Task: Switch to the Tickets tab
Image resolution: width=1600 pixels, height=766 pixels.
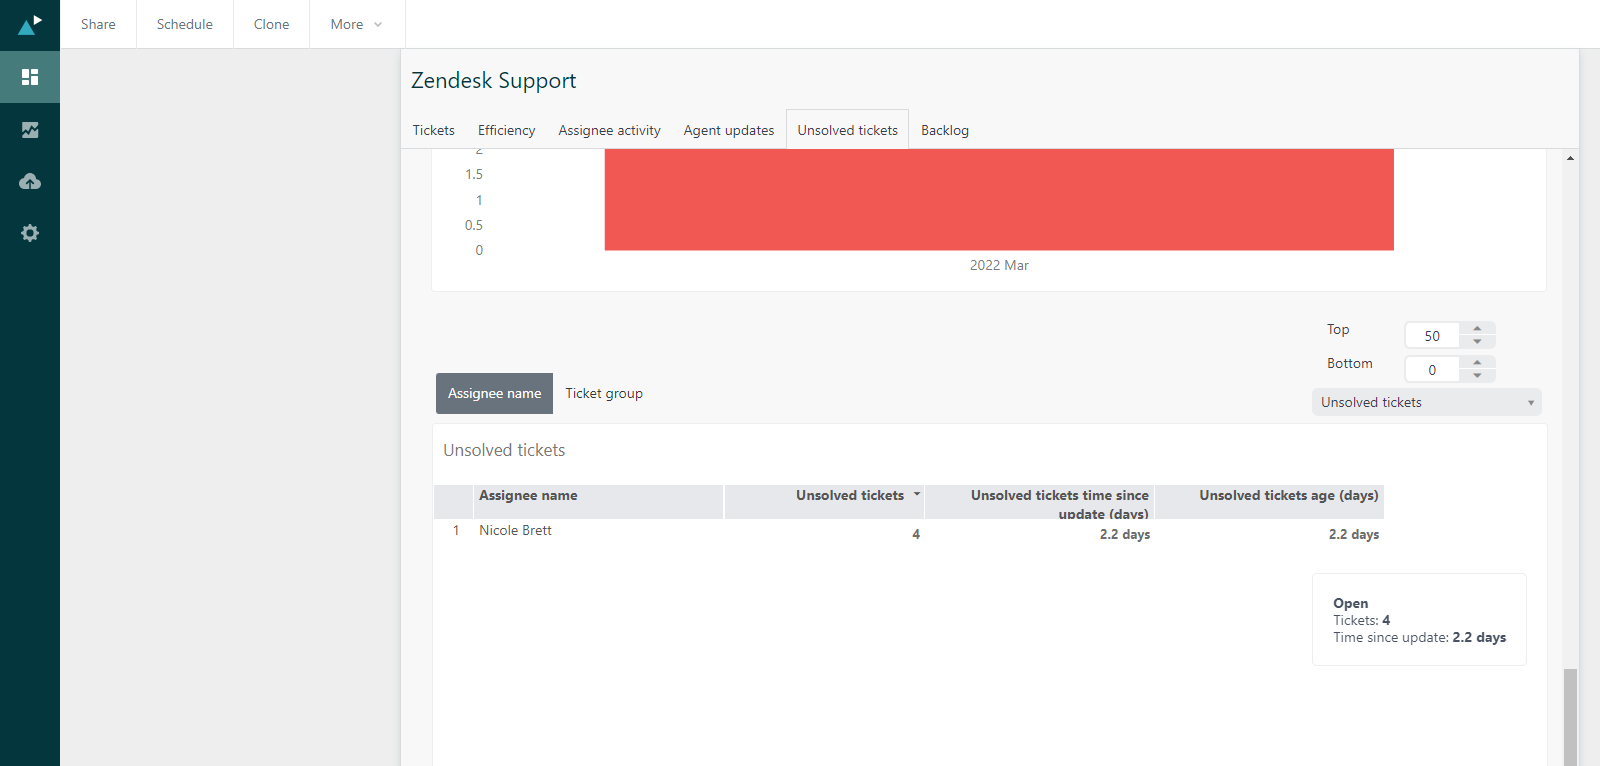Action: tap(434, 130)
